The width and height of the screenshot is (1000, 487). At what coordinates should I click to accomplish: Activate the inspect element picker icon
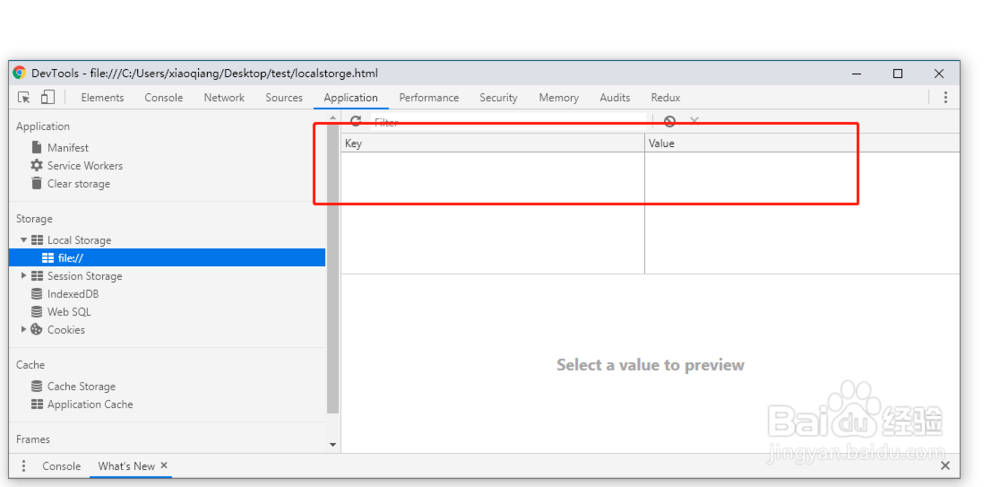[x=24, y=98]
